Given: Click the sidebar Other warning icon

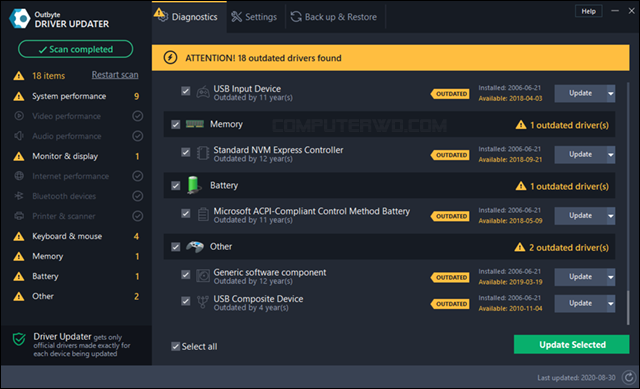Looking at the screenshot, I should tap(19, 296).
